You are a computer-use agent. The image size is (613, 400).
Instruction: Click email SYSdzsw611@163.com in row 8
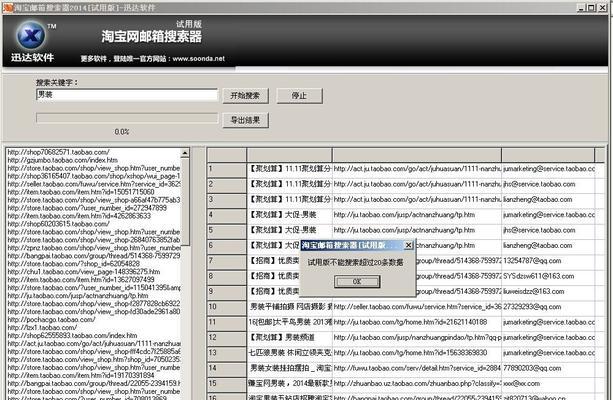click(539, 276)
